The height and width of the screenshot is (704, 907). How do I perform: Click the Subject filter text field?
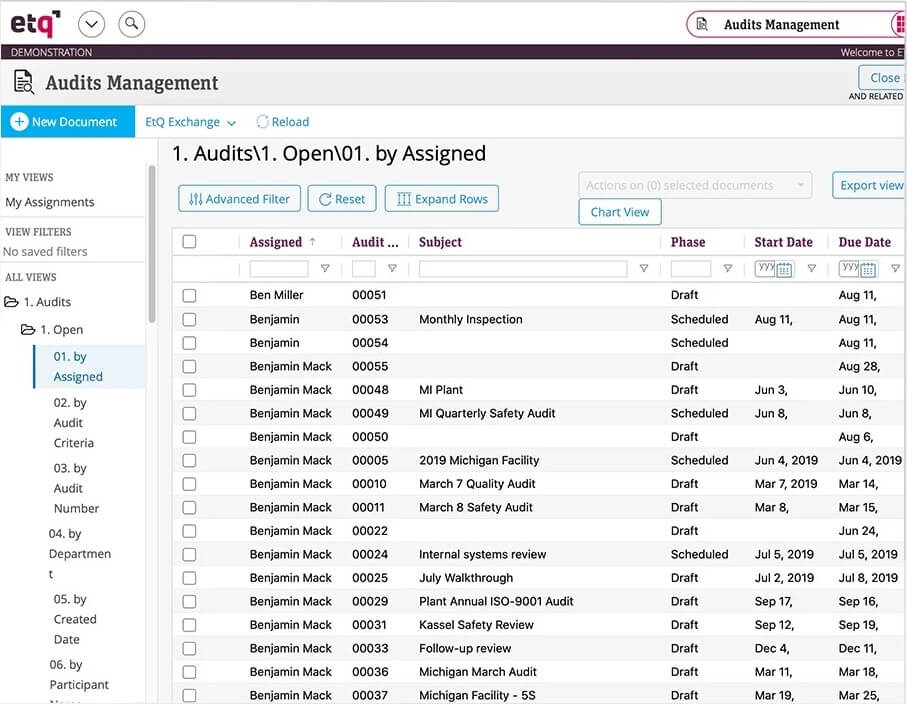[523, 269]
